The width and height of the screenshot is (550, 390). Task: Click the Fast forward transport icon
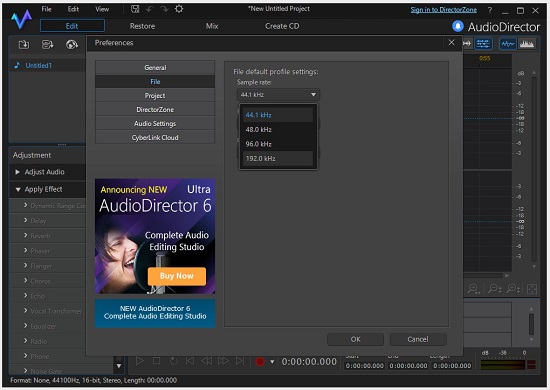pos(223,361)
